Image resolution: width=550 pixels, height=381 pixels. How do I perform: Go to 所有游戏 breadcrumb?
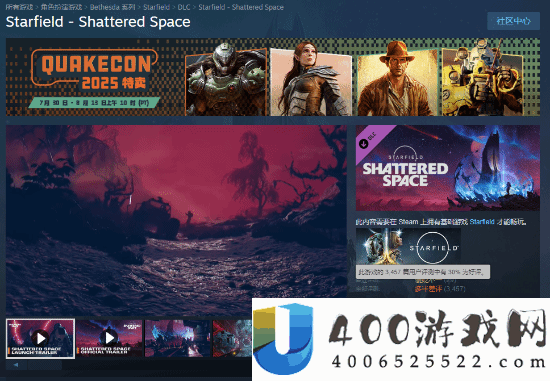[x=19, y=7]
